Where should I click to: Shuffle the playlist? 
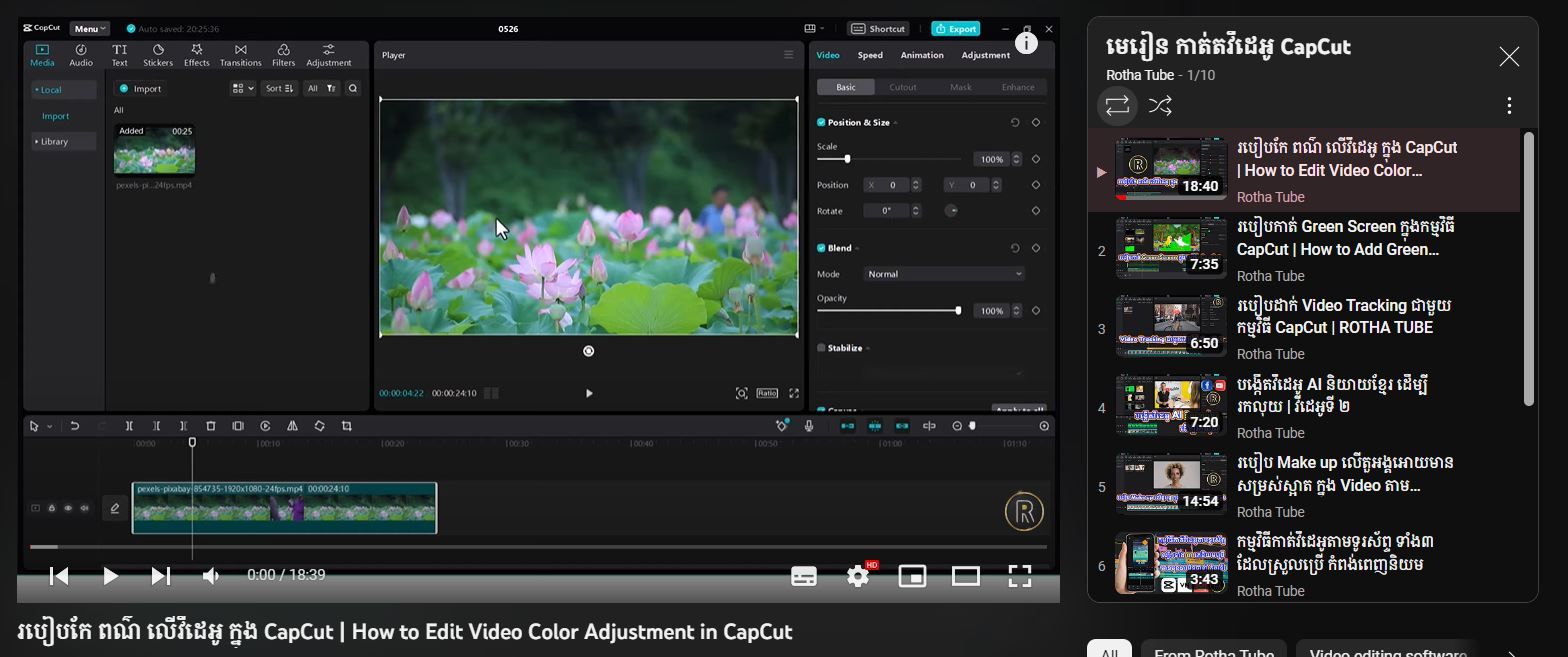[x=1160, y=106]
